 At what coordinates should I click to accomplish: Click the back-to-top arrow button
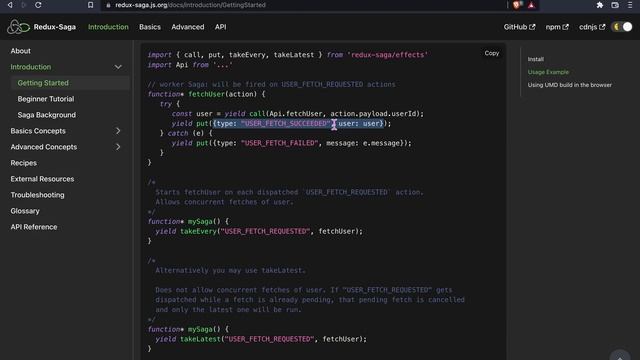(x=620, y=356)
